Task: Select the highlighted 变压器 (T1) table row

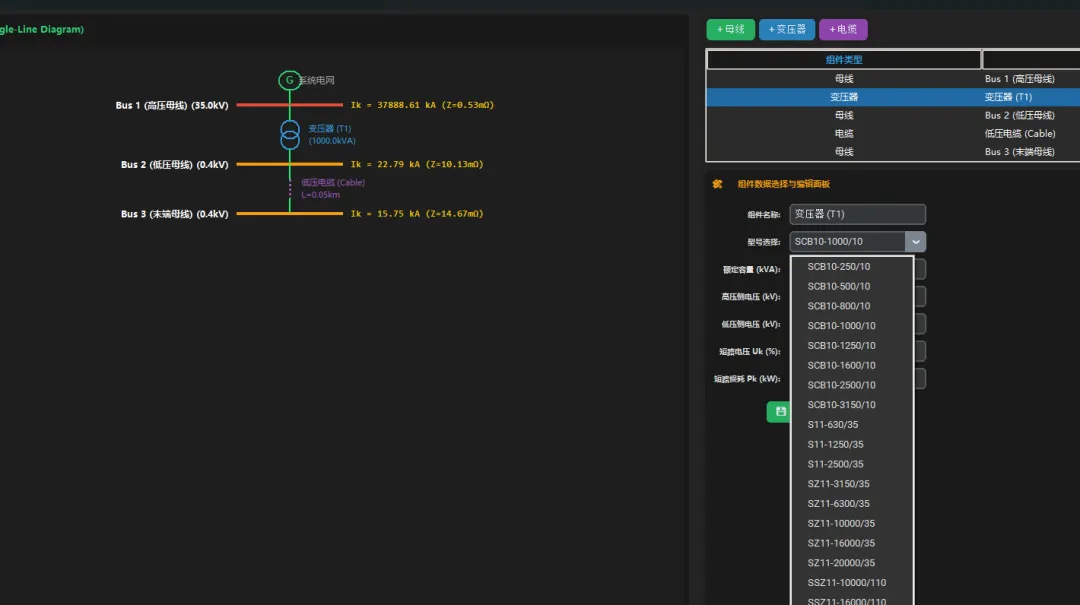Action: (893, 97)
